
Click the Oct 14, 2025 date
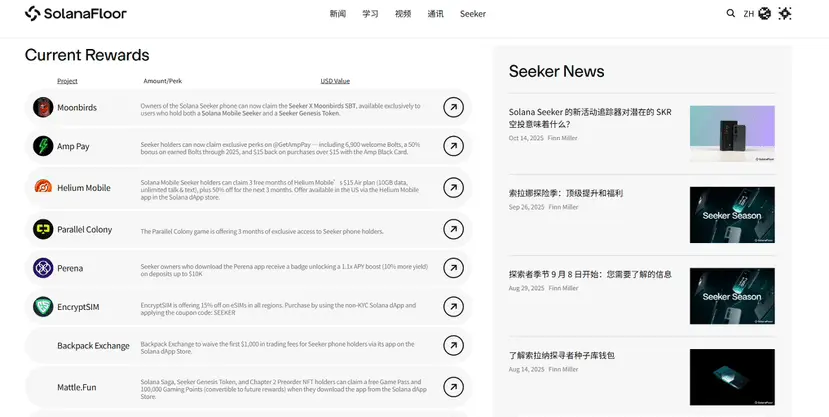coord(526,138)
